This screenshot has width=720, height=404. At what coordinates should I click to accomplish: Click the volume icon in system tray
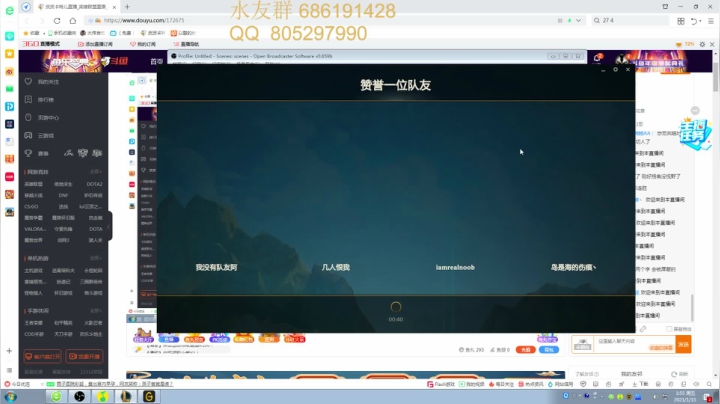[655, 396]
